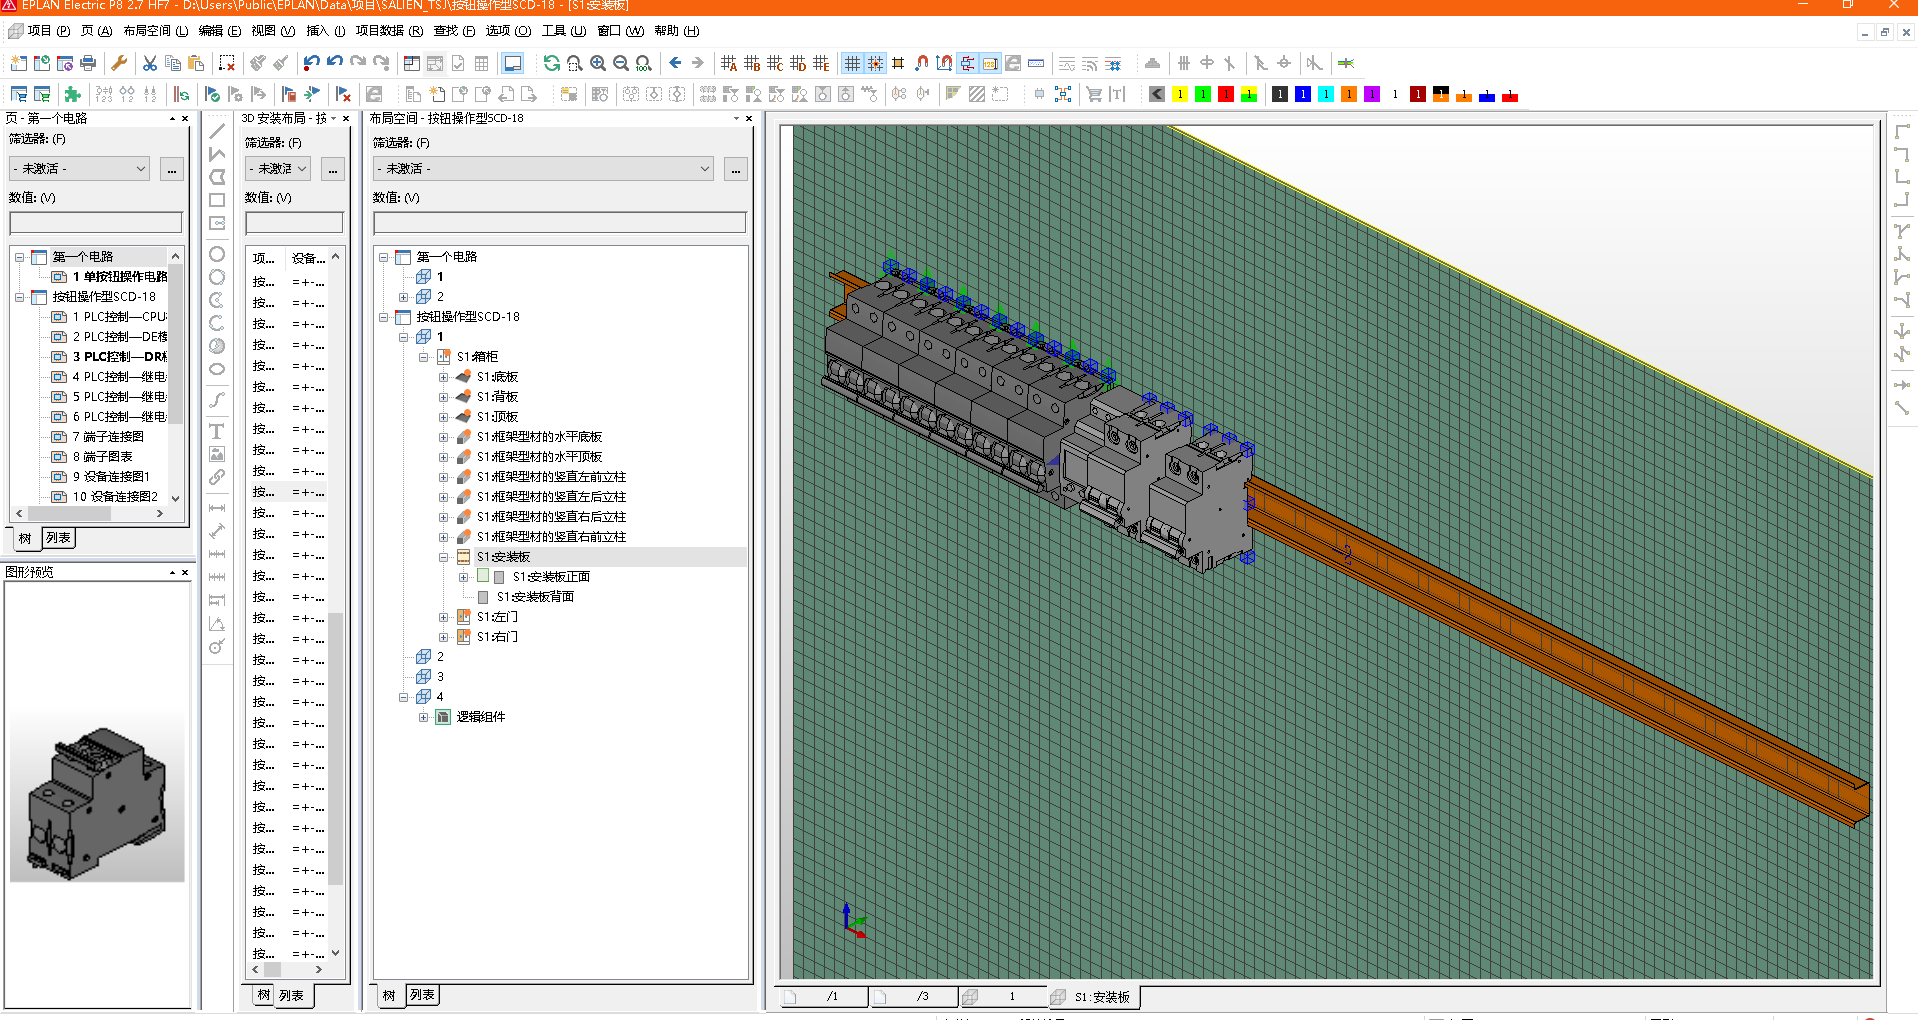Toggle the graphical preview panel button
The height and width of the screenshot is (1020, 1918).
[x=512, y=64]
